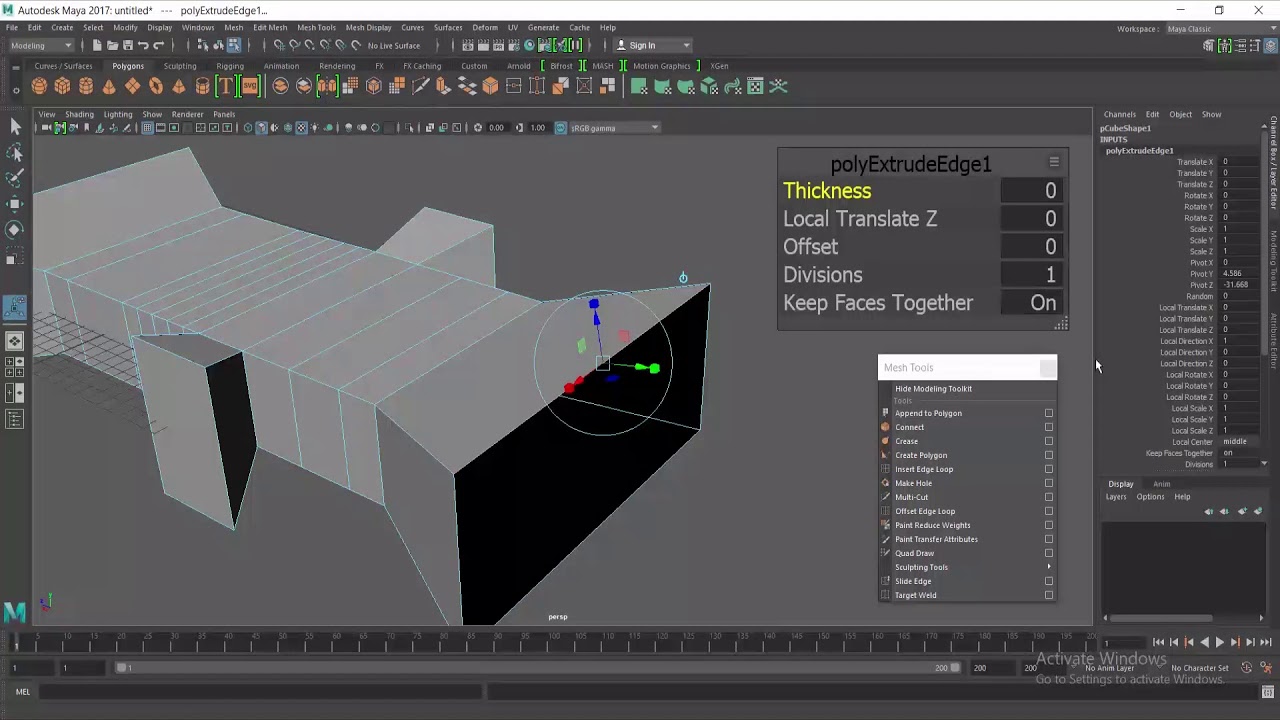Create a polygon cylinder from the shelf

point(86,87)
